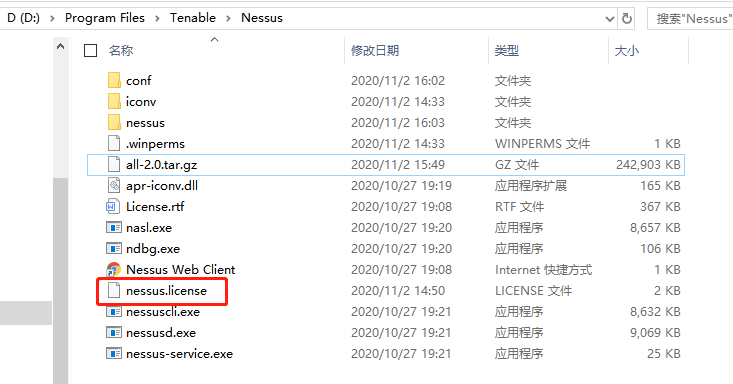Click the .winperms file icon
Image resolution: width=733 pixels, height=384 pixels.
(x=114, y=144)
